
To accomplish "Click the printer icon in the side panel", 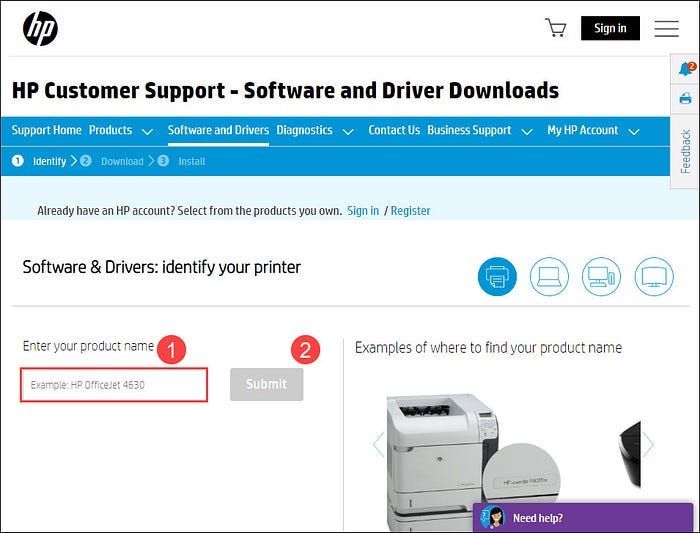I will tap(685, 98).
